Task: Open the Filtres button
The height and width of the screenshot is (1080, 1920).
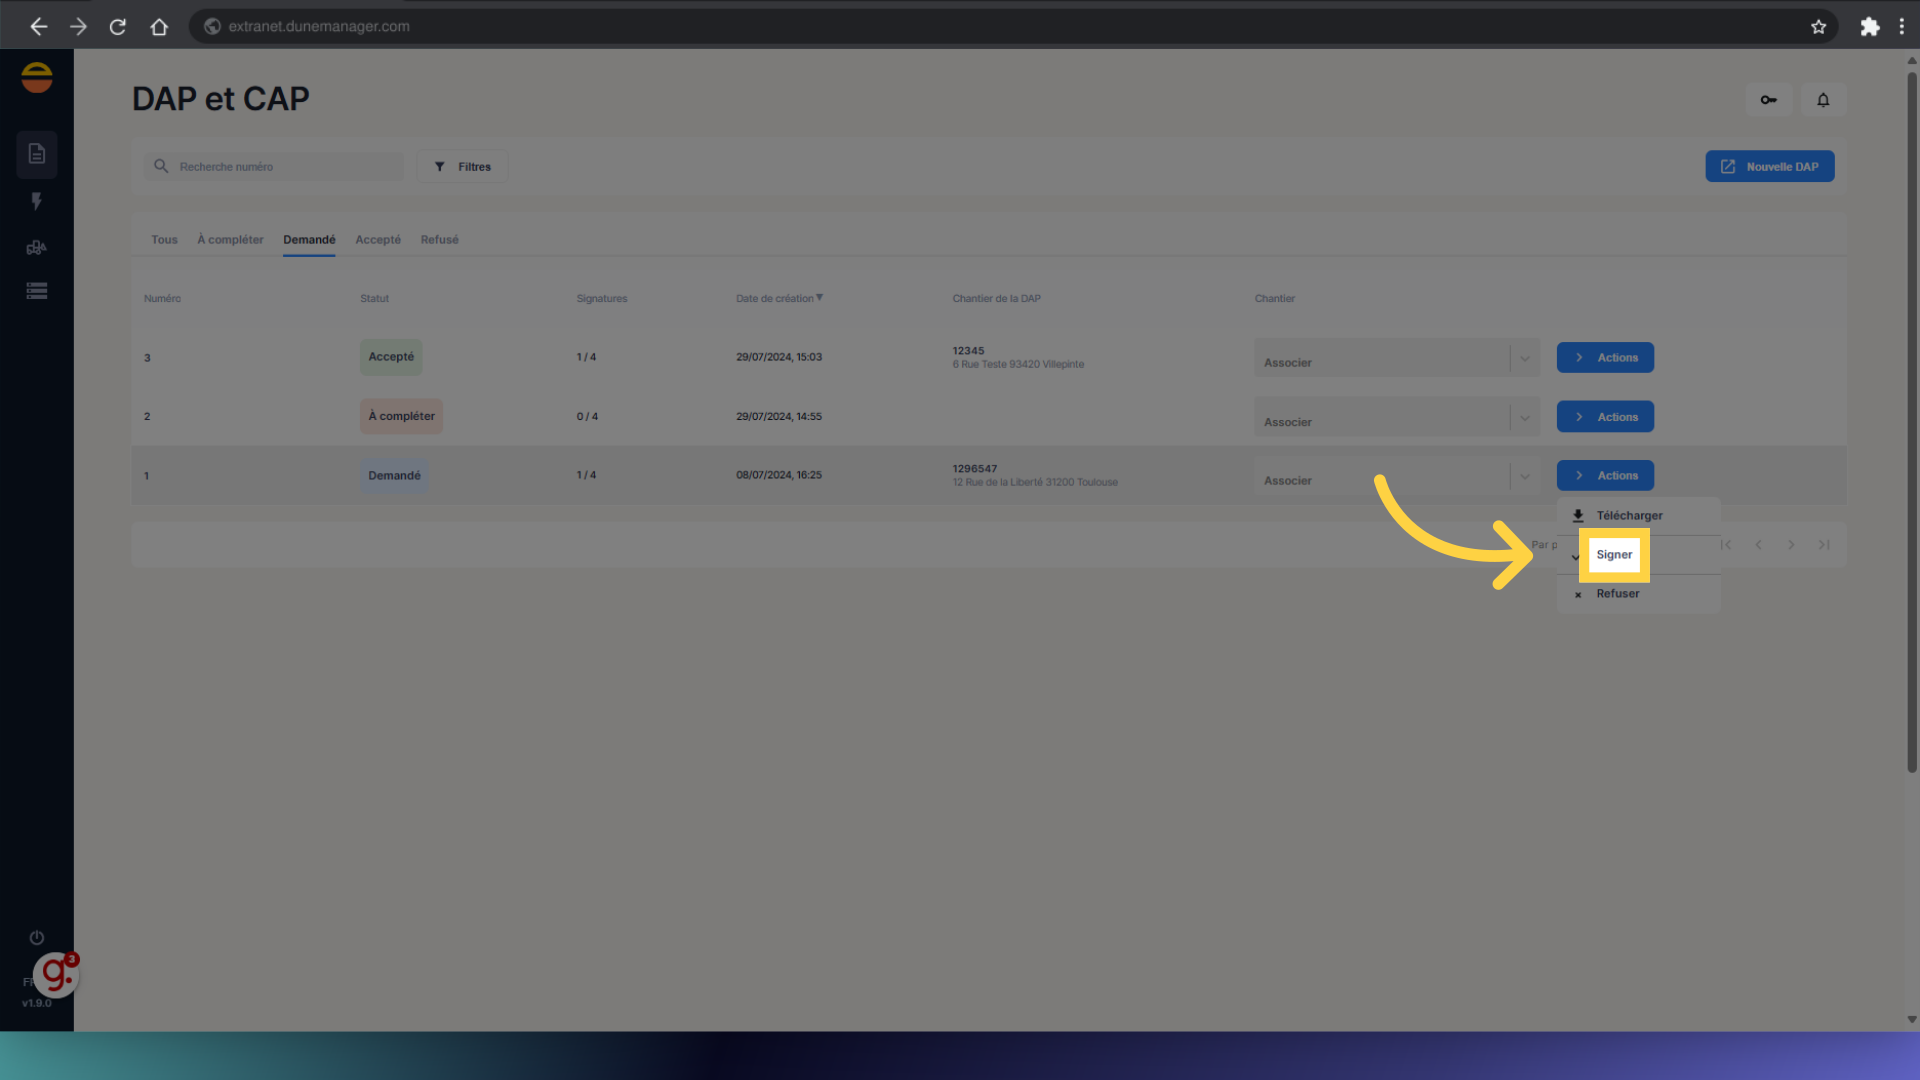Action: pos(462,167)
